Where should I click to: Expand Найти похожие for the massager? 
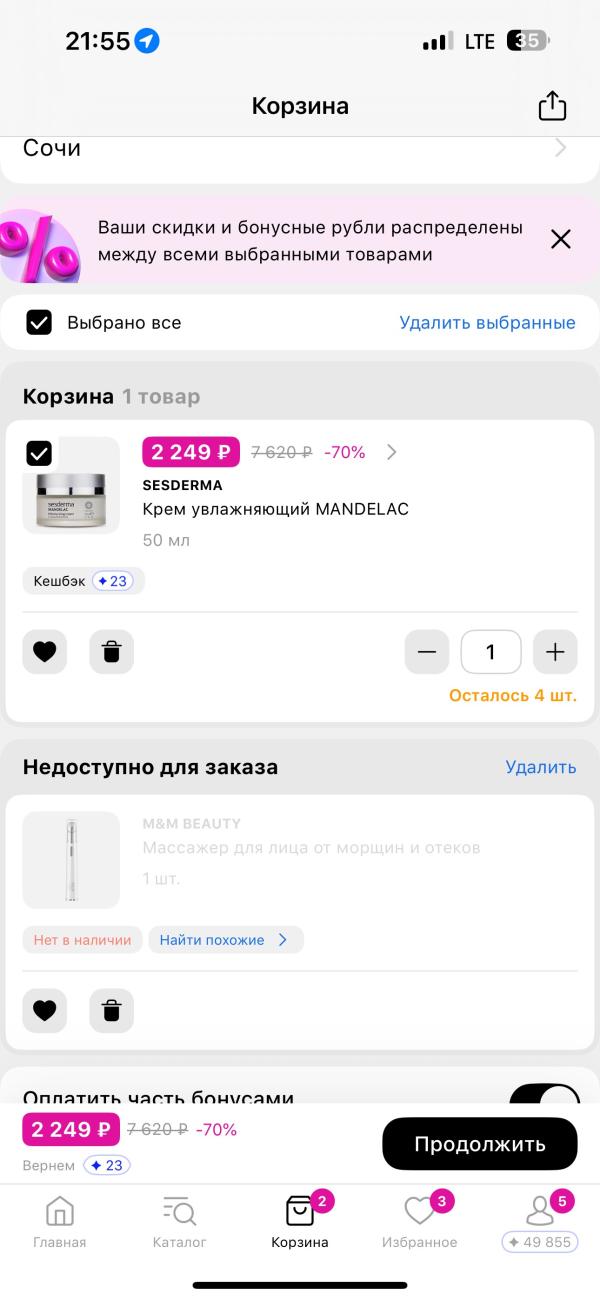coord(225,939)
